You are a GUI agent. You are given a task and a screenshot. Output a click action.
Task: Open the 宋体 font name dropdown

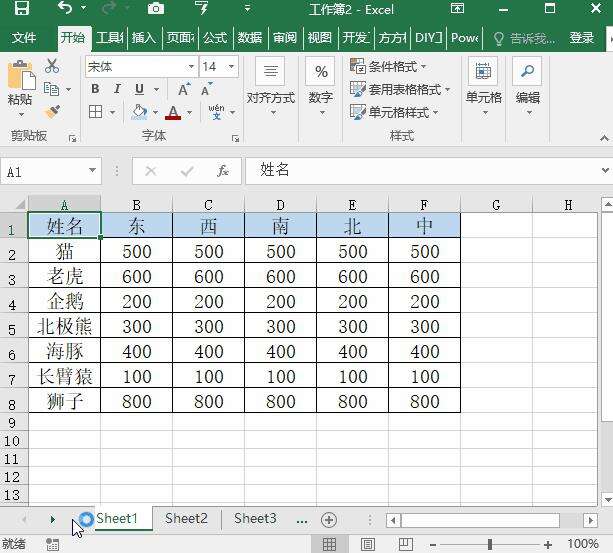click(x=191, y=66)
